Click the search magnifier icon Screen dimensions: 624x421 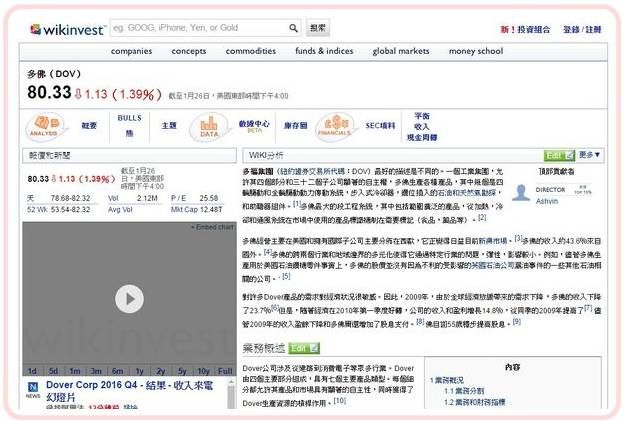[x=293, y=28]
